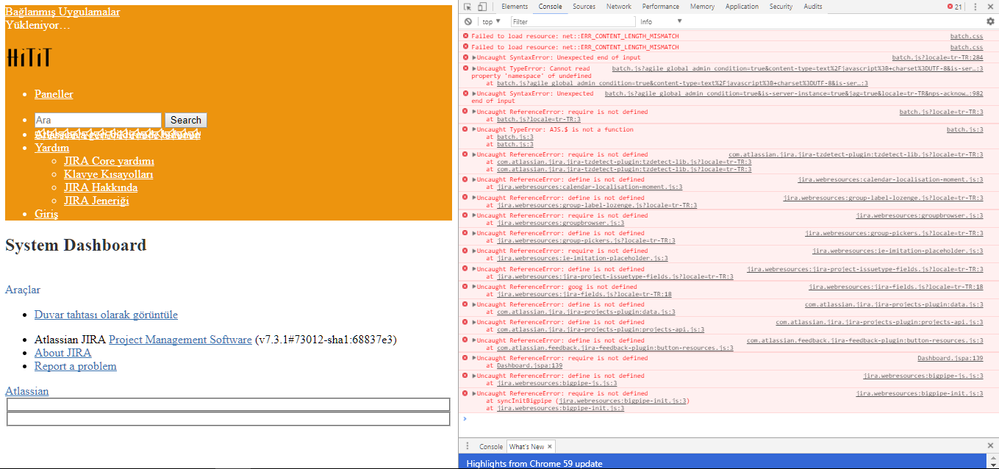Open the Bağlanmış Uygulamalar link

point(62,11)
